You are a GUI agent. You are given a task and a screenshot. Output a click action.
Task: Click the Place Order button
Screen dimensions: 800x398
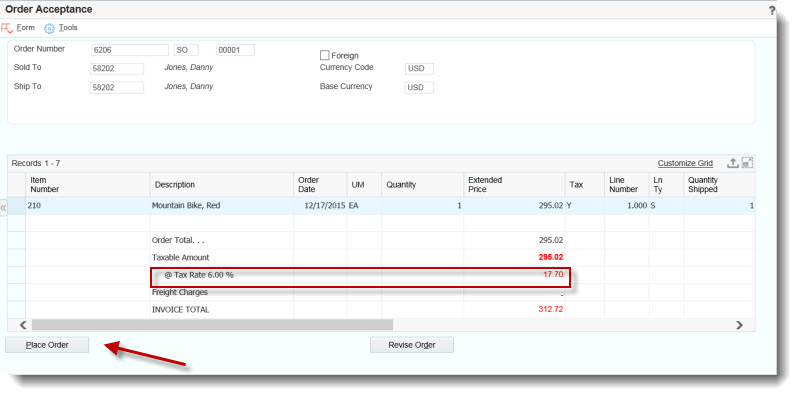[x=47, y=345]
